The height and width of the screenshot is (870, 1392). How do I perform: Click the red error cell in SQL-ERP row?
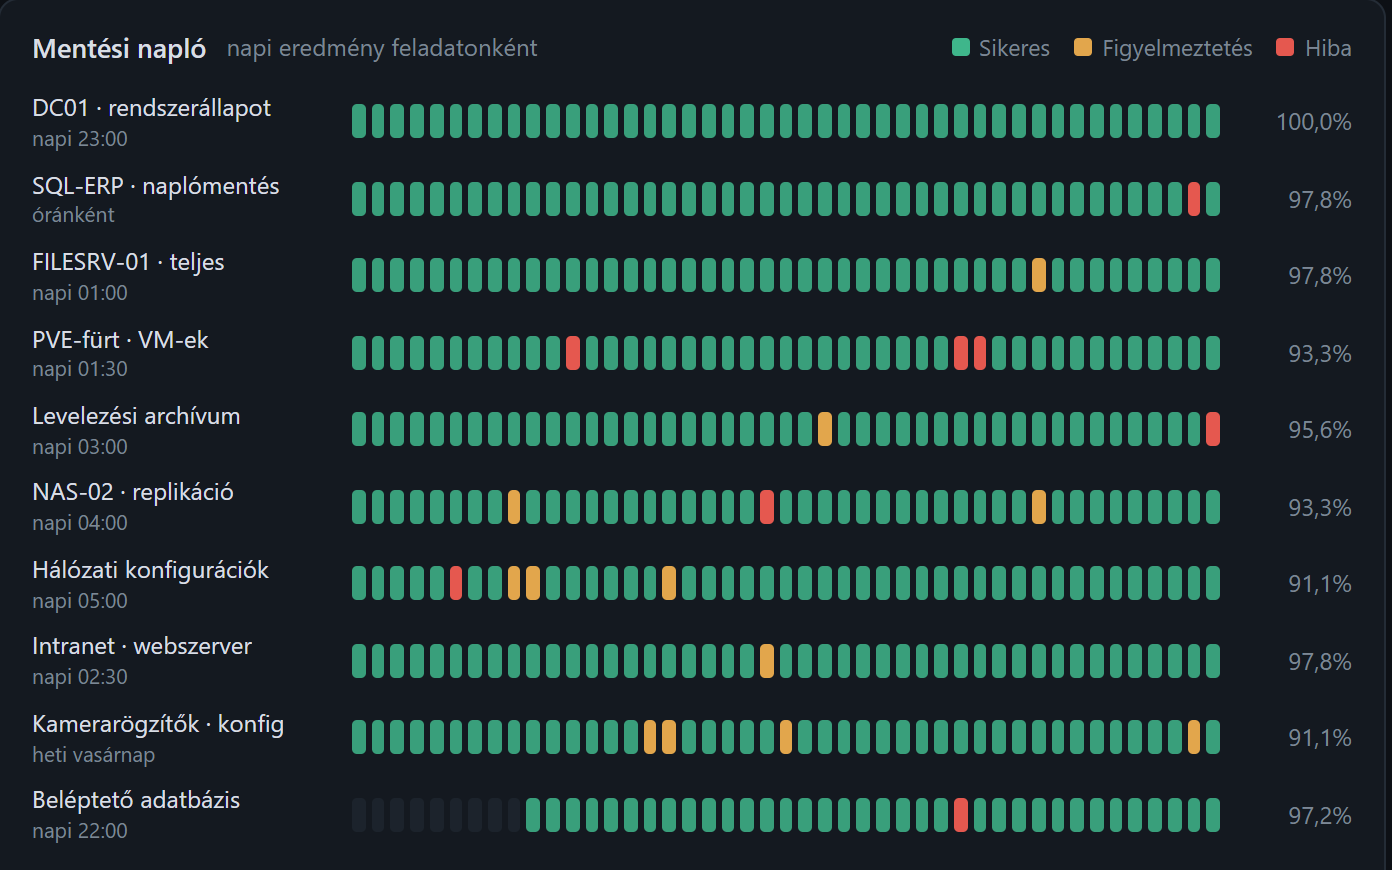point(1194,199)
